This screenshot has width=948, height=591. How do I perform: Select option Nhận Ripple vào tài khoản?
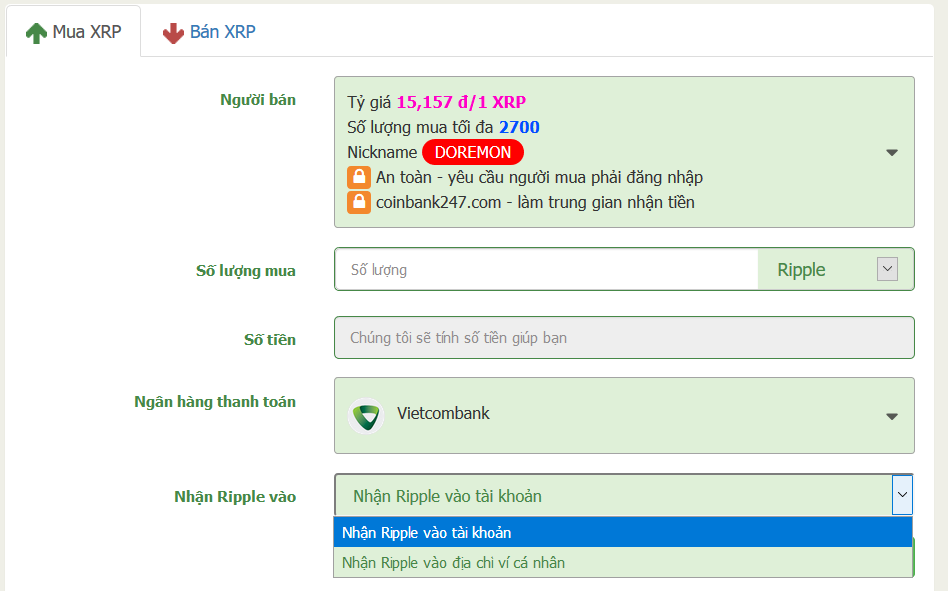tap(623, 532)
